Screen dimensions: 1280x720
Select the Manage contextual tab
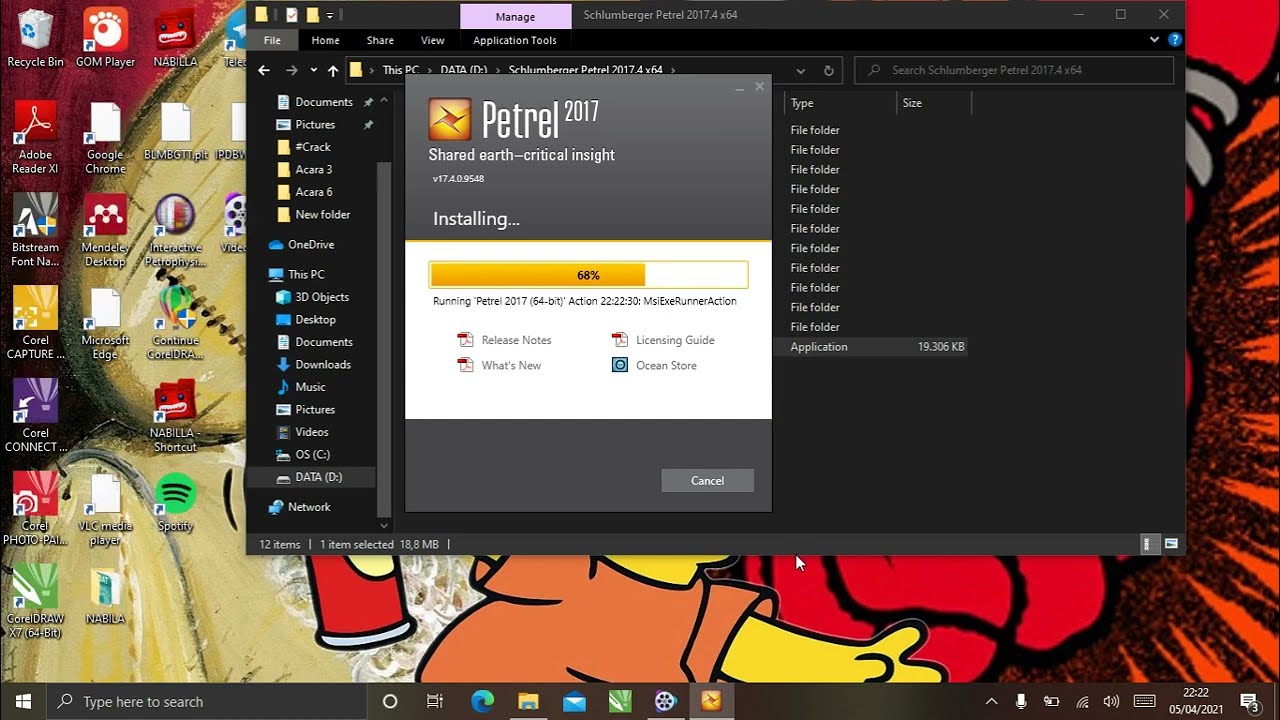coord(515,16)
